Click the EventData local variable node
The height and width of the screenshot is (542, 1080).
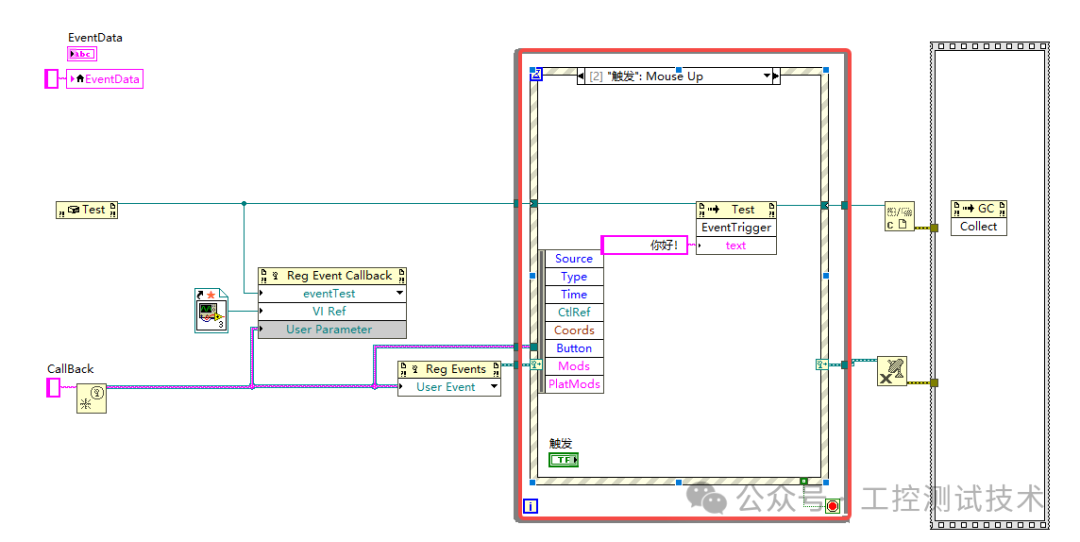pyautogui.click(x=105, y=79)
